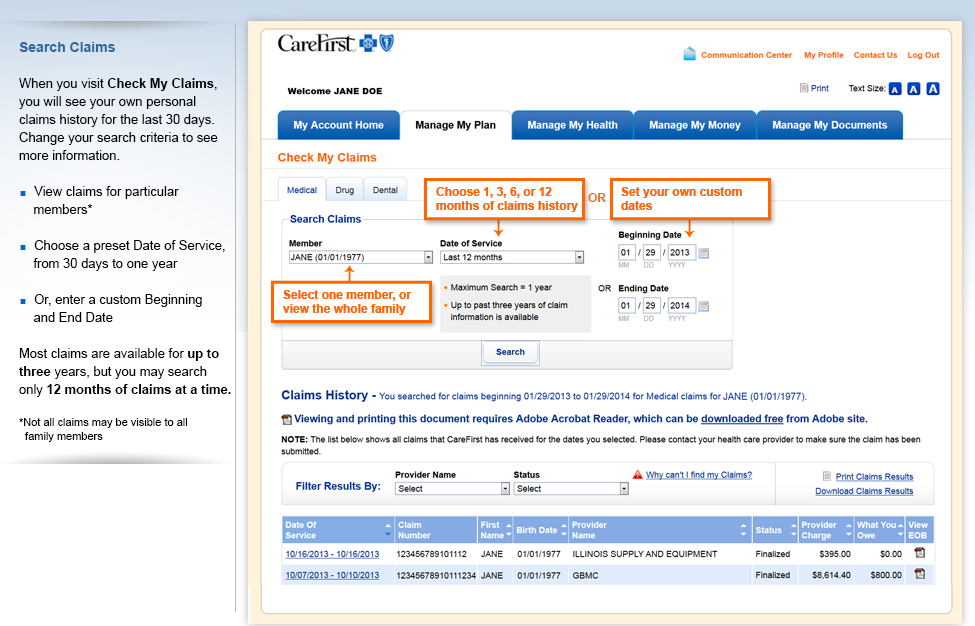This screenshot has height=626, width=975.
Task: Select the medium text size A icon
Action: point(913,89)
